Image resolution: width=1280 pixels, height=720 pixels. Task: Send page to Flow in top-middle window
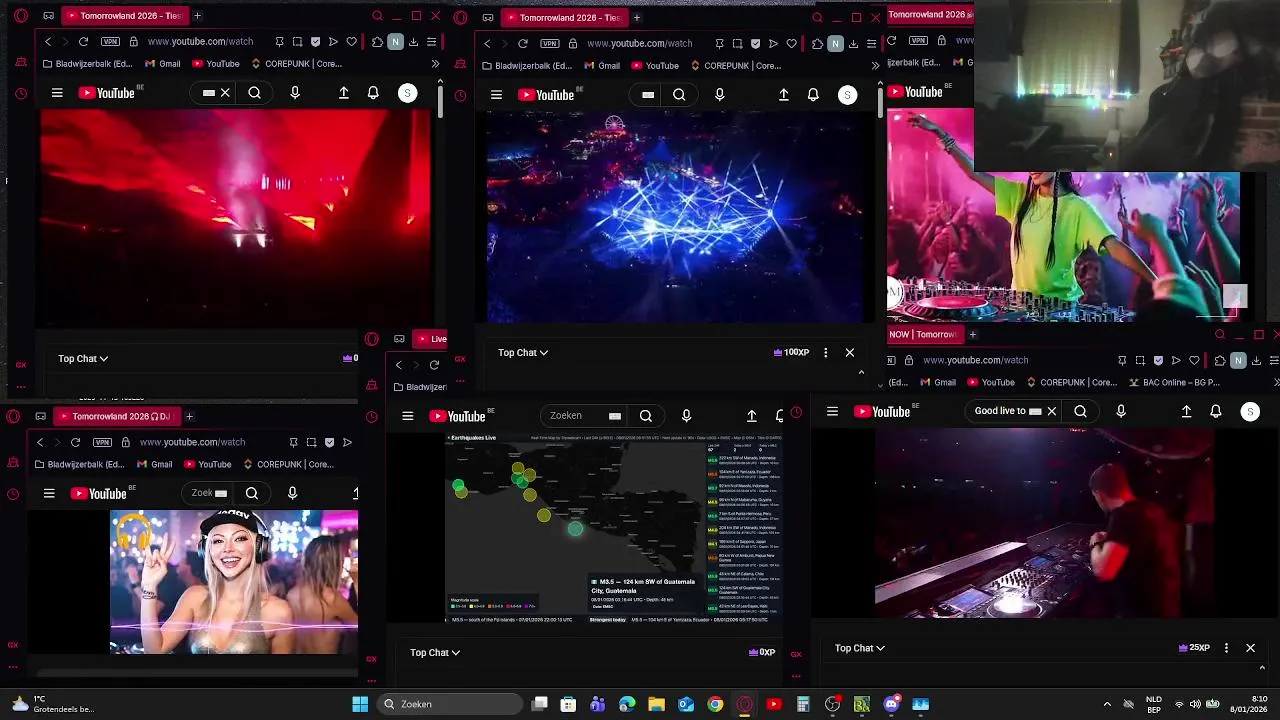773,43
